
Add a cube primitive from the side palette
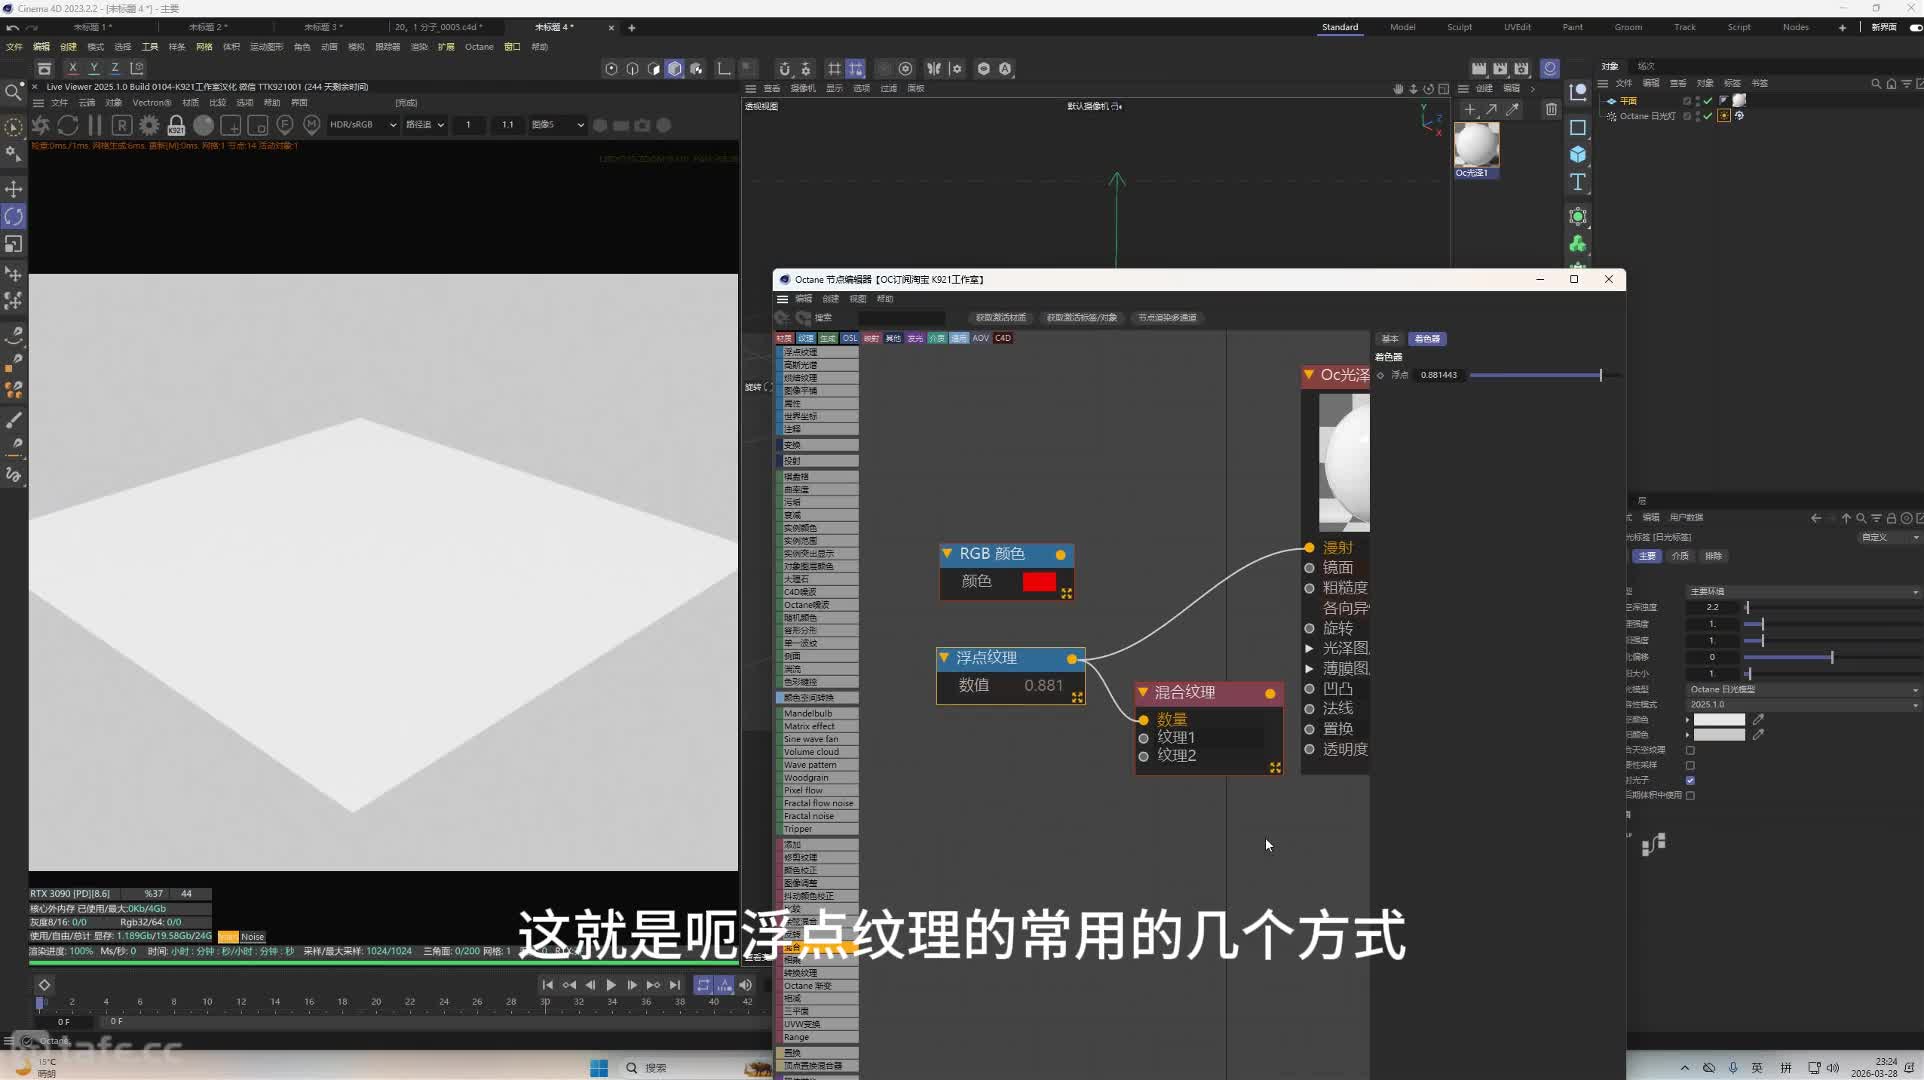click(x=1578, y=154)
